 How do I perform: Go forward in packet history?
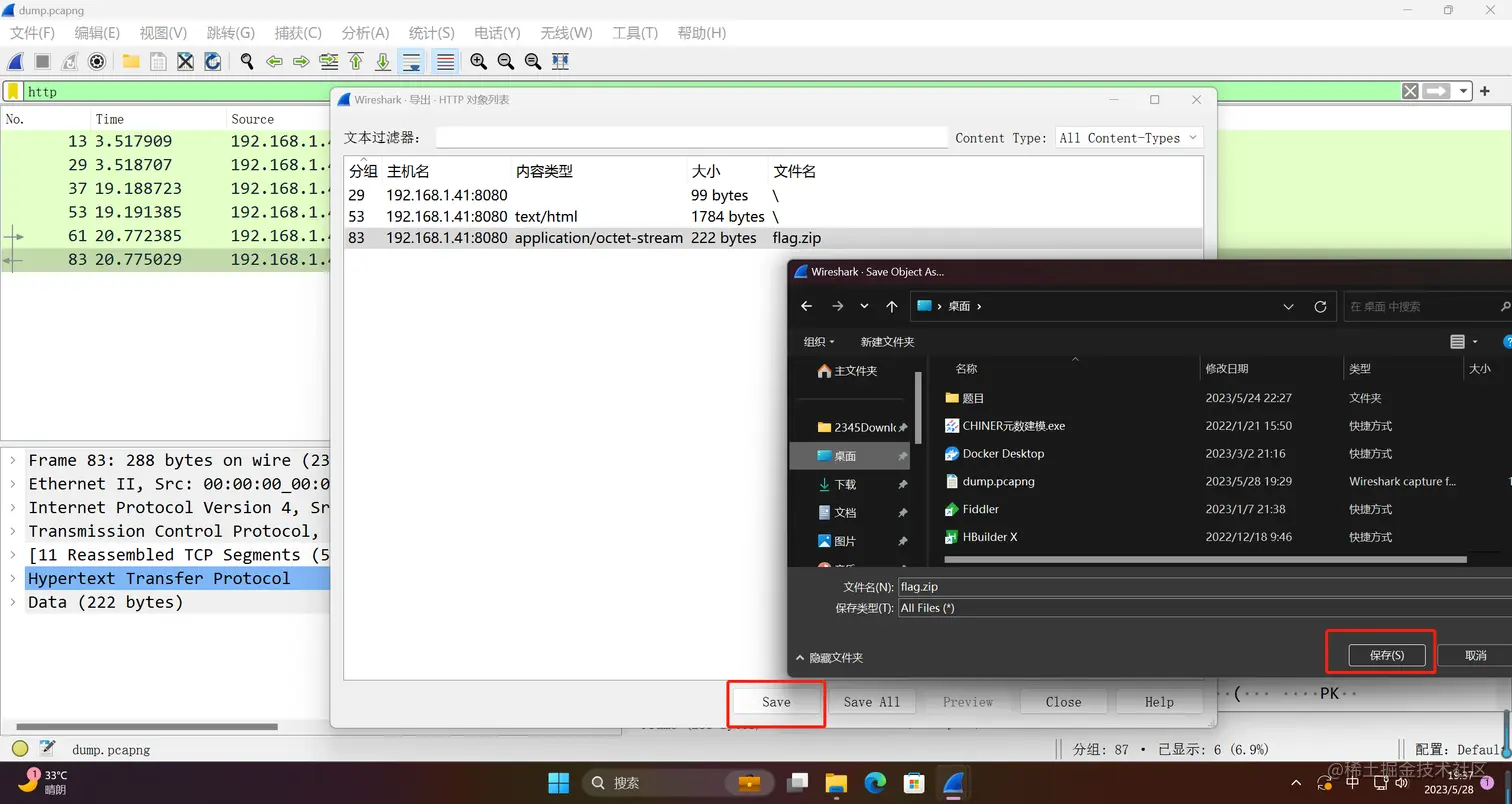pos(301,62)
